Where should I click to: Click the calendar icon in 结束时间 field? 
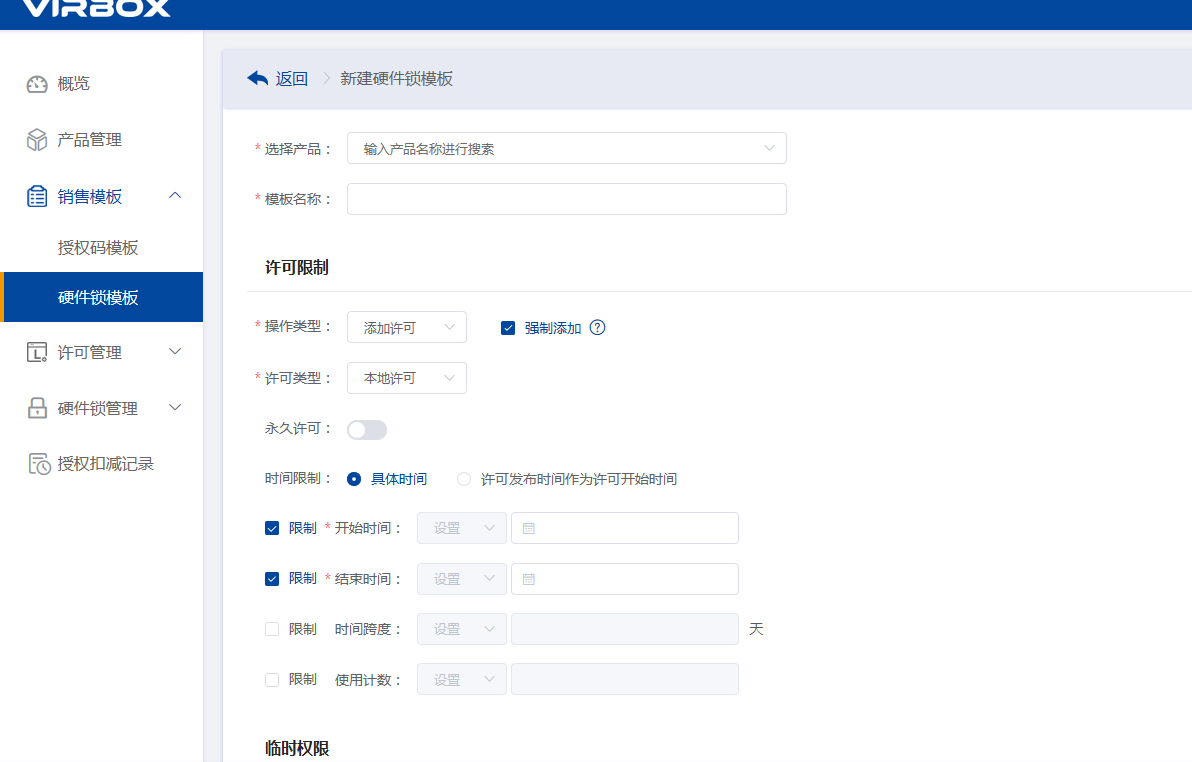tap(529, 579)
